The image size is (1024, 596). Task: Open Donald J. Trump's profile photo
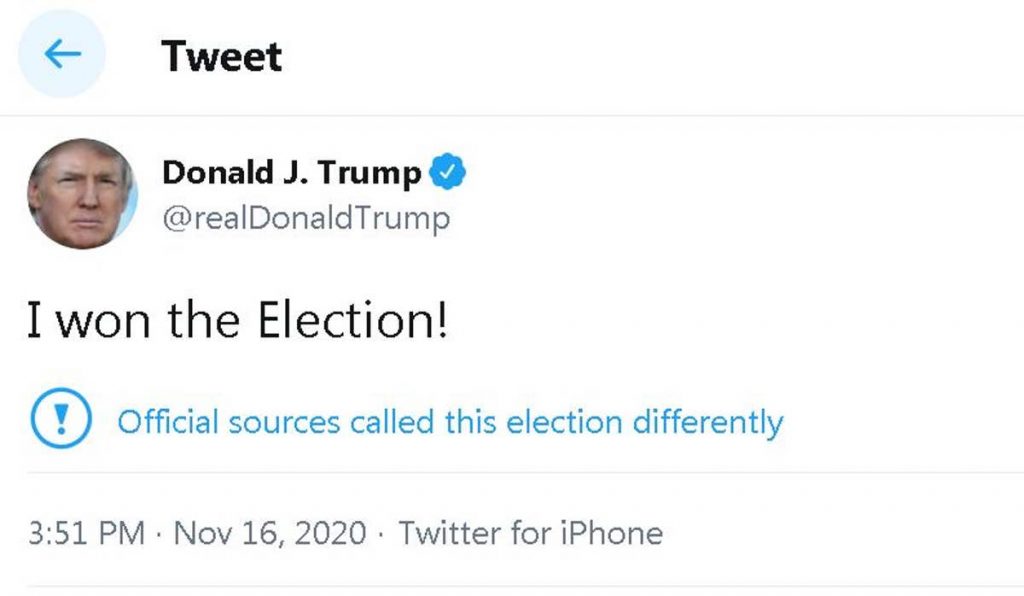coord(82,193)
